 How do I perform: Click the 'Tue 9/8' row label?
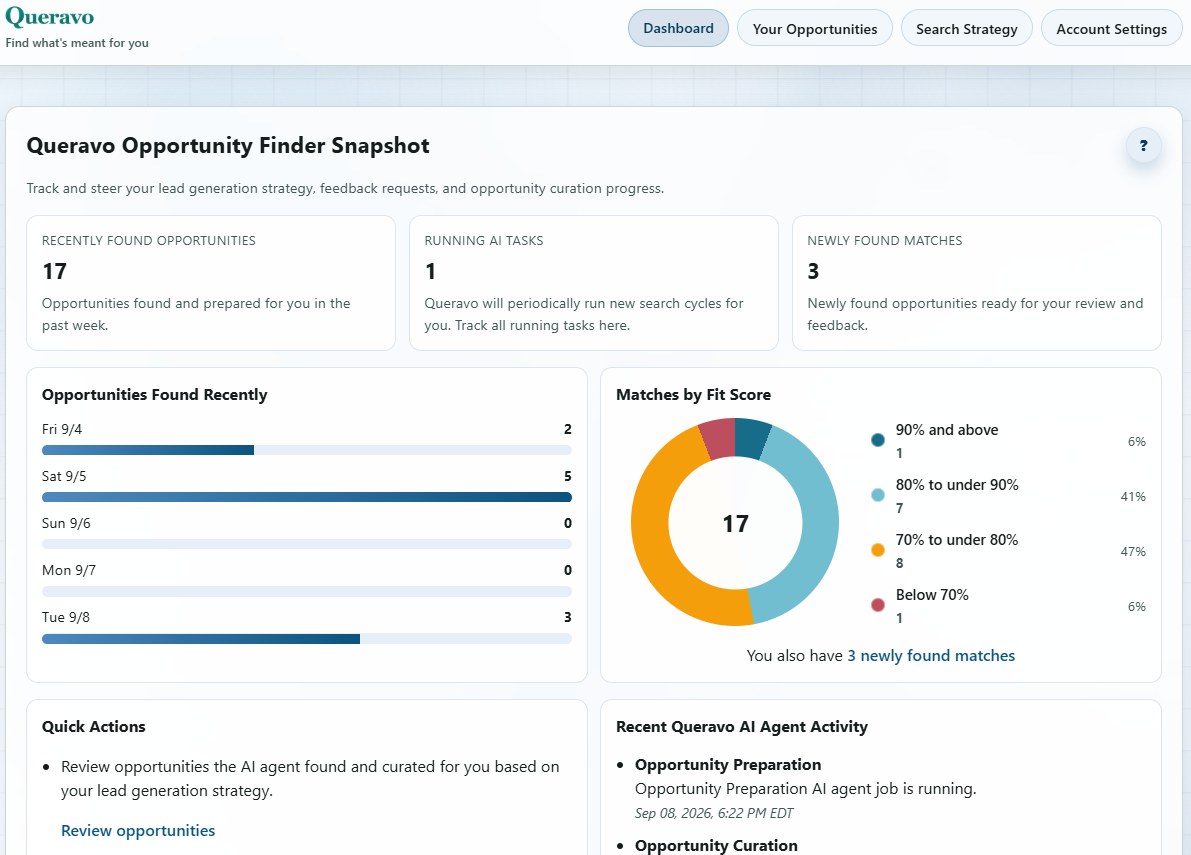[x=65, y=617]
